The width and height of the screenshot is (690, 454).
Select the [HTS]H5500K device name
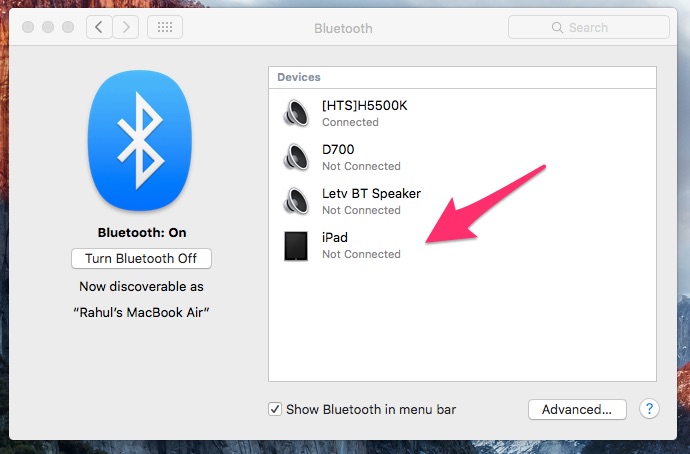pyautogui.click(x=365, y=106)
